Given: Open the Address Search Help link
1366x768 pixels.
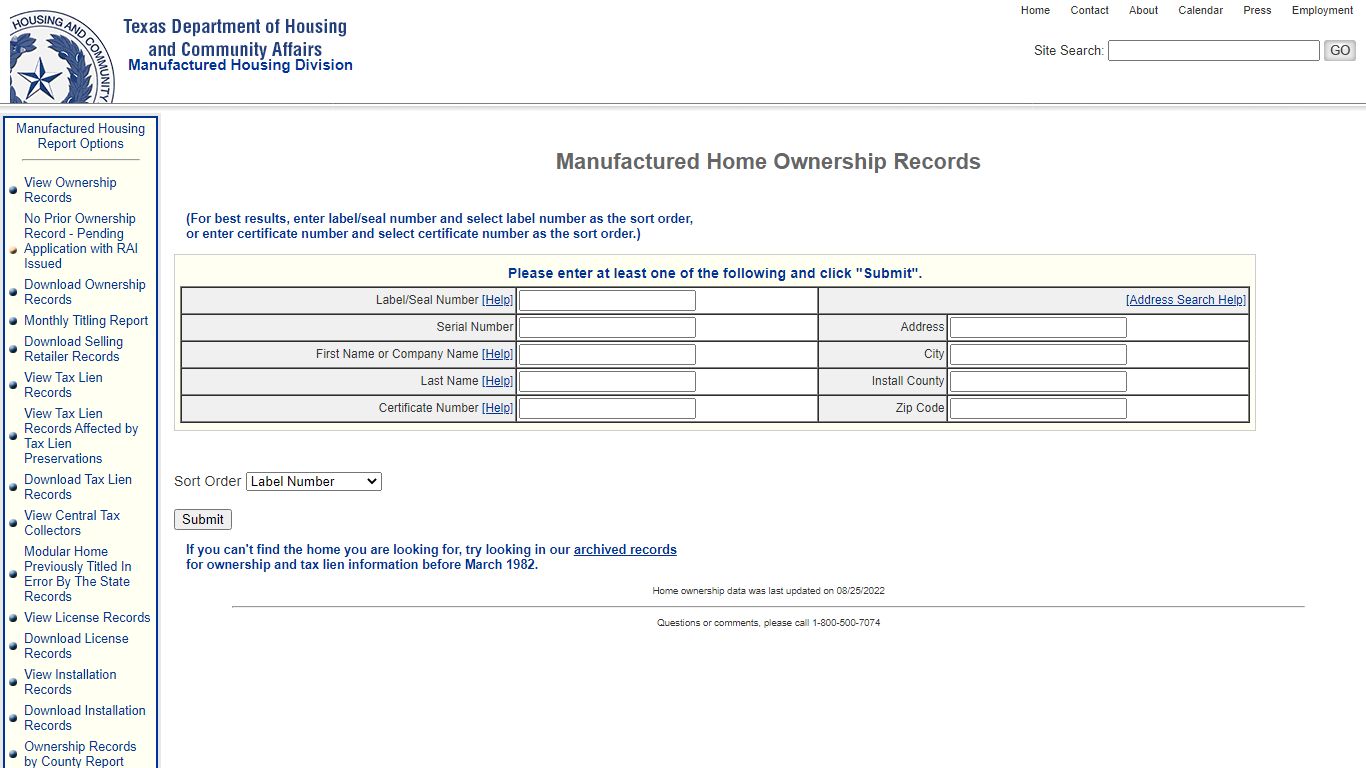Looking at the screenshot, I should pos(1186,300).
